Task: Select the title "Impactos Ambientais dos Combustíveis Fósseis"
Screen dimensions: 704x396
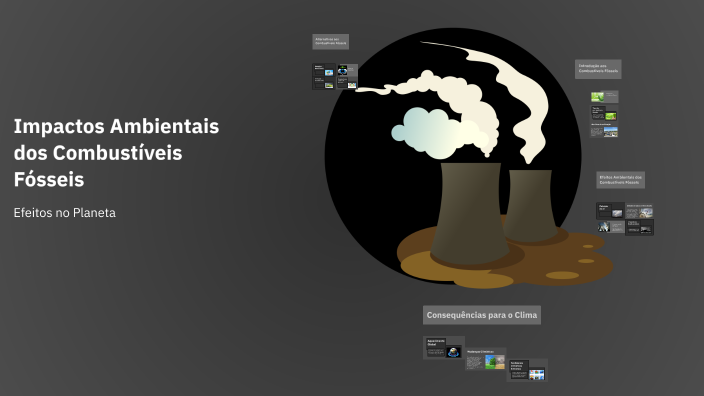Action: tap(116, 153)
